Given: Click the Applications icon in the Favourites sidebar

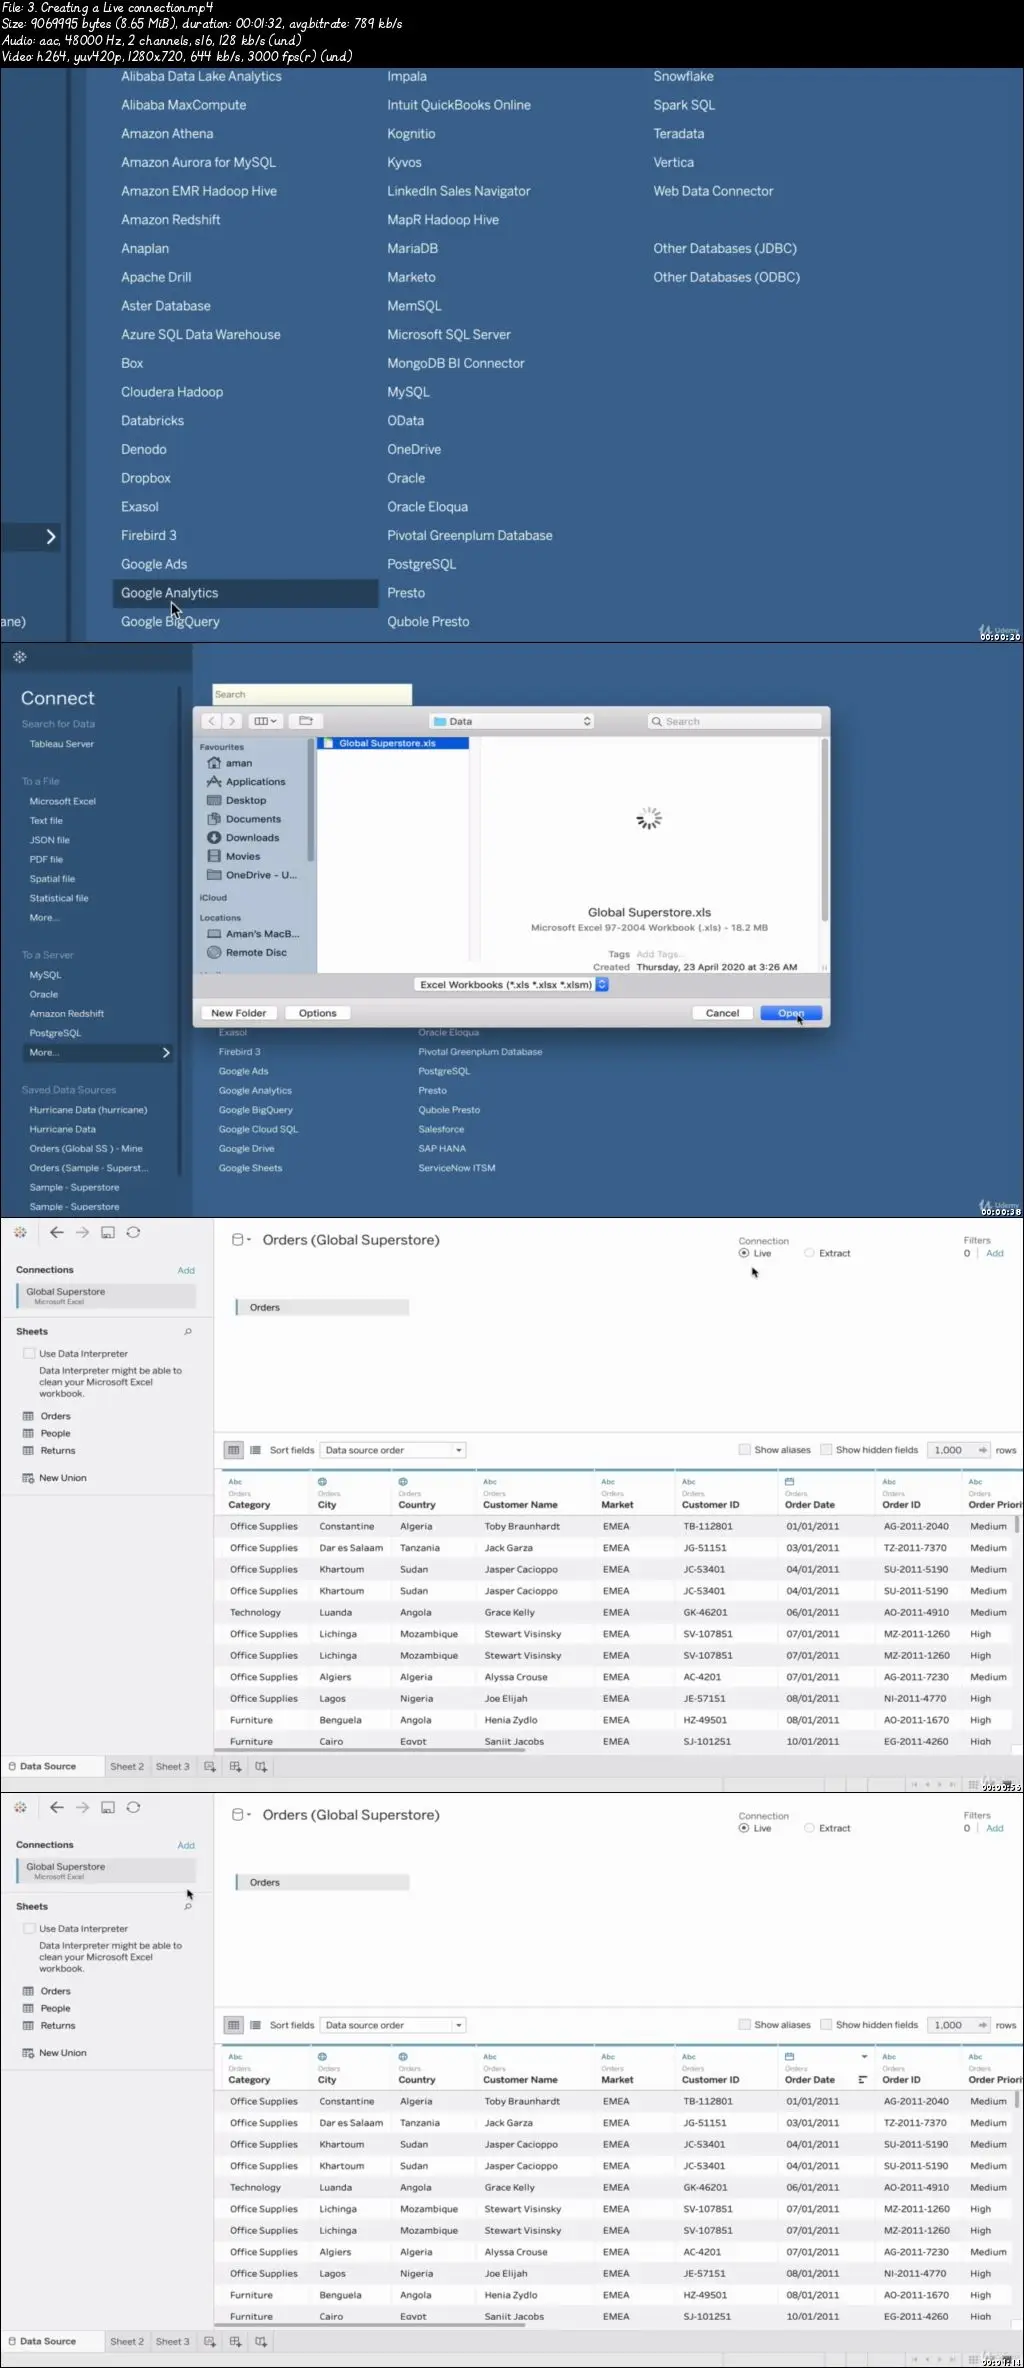Looking at the screenshot, I should click(214, 782).
